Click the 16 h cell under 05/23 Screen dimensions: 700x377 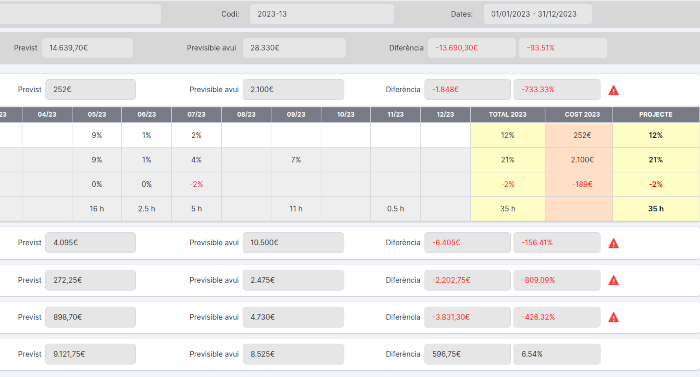(97, 209)
